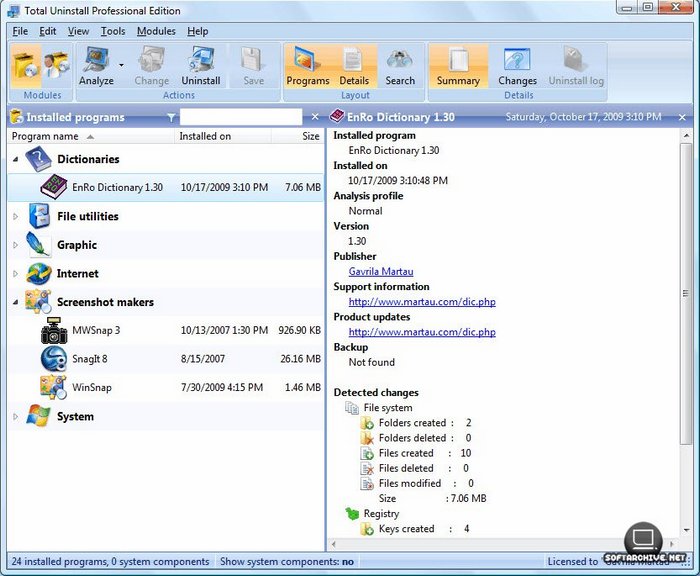Image resolution: width=700 pixels, height=576 pixels.
Task: Open the View menu
Action: pyautogui.click(x=78, y=31)
